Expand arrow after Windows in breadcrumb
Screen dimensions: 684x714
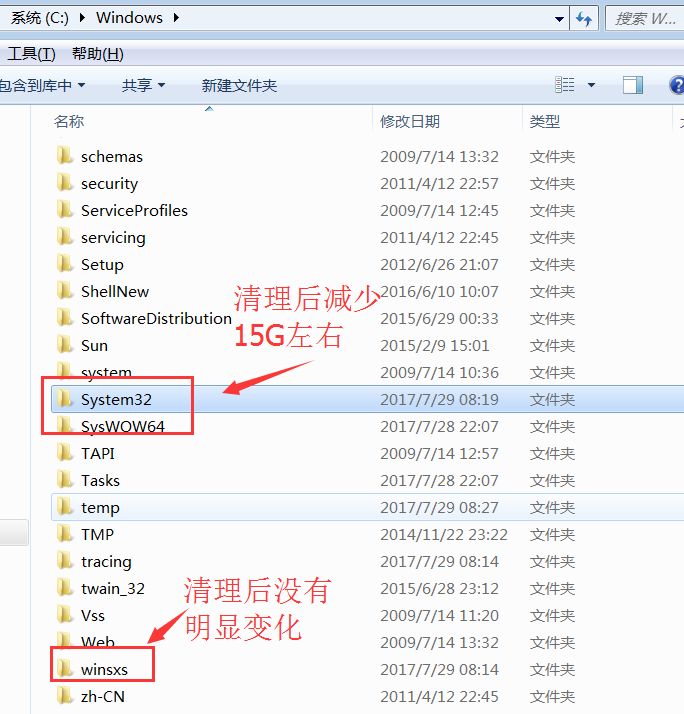click(x=176, y=18)
